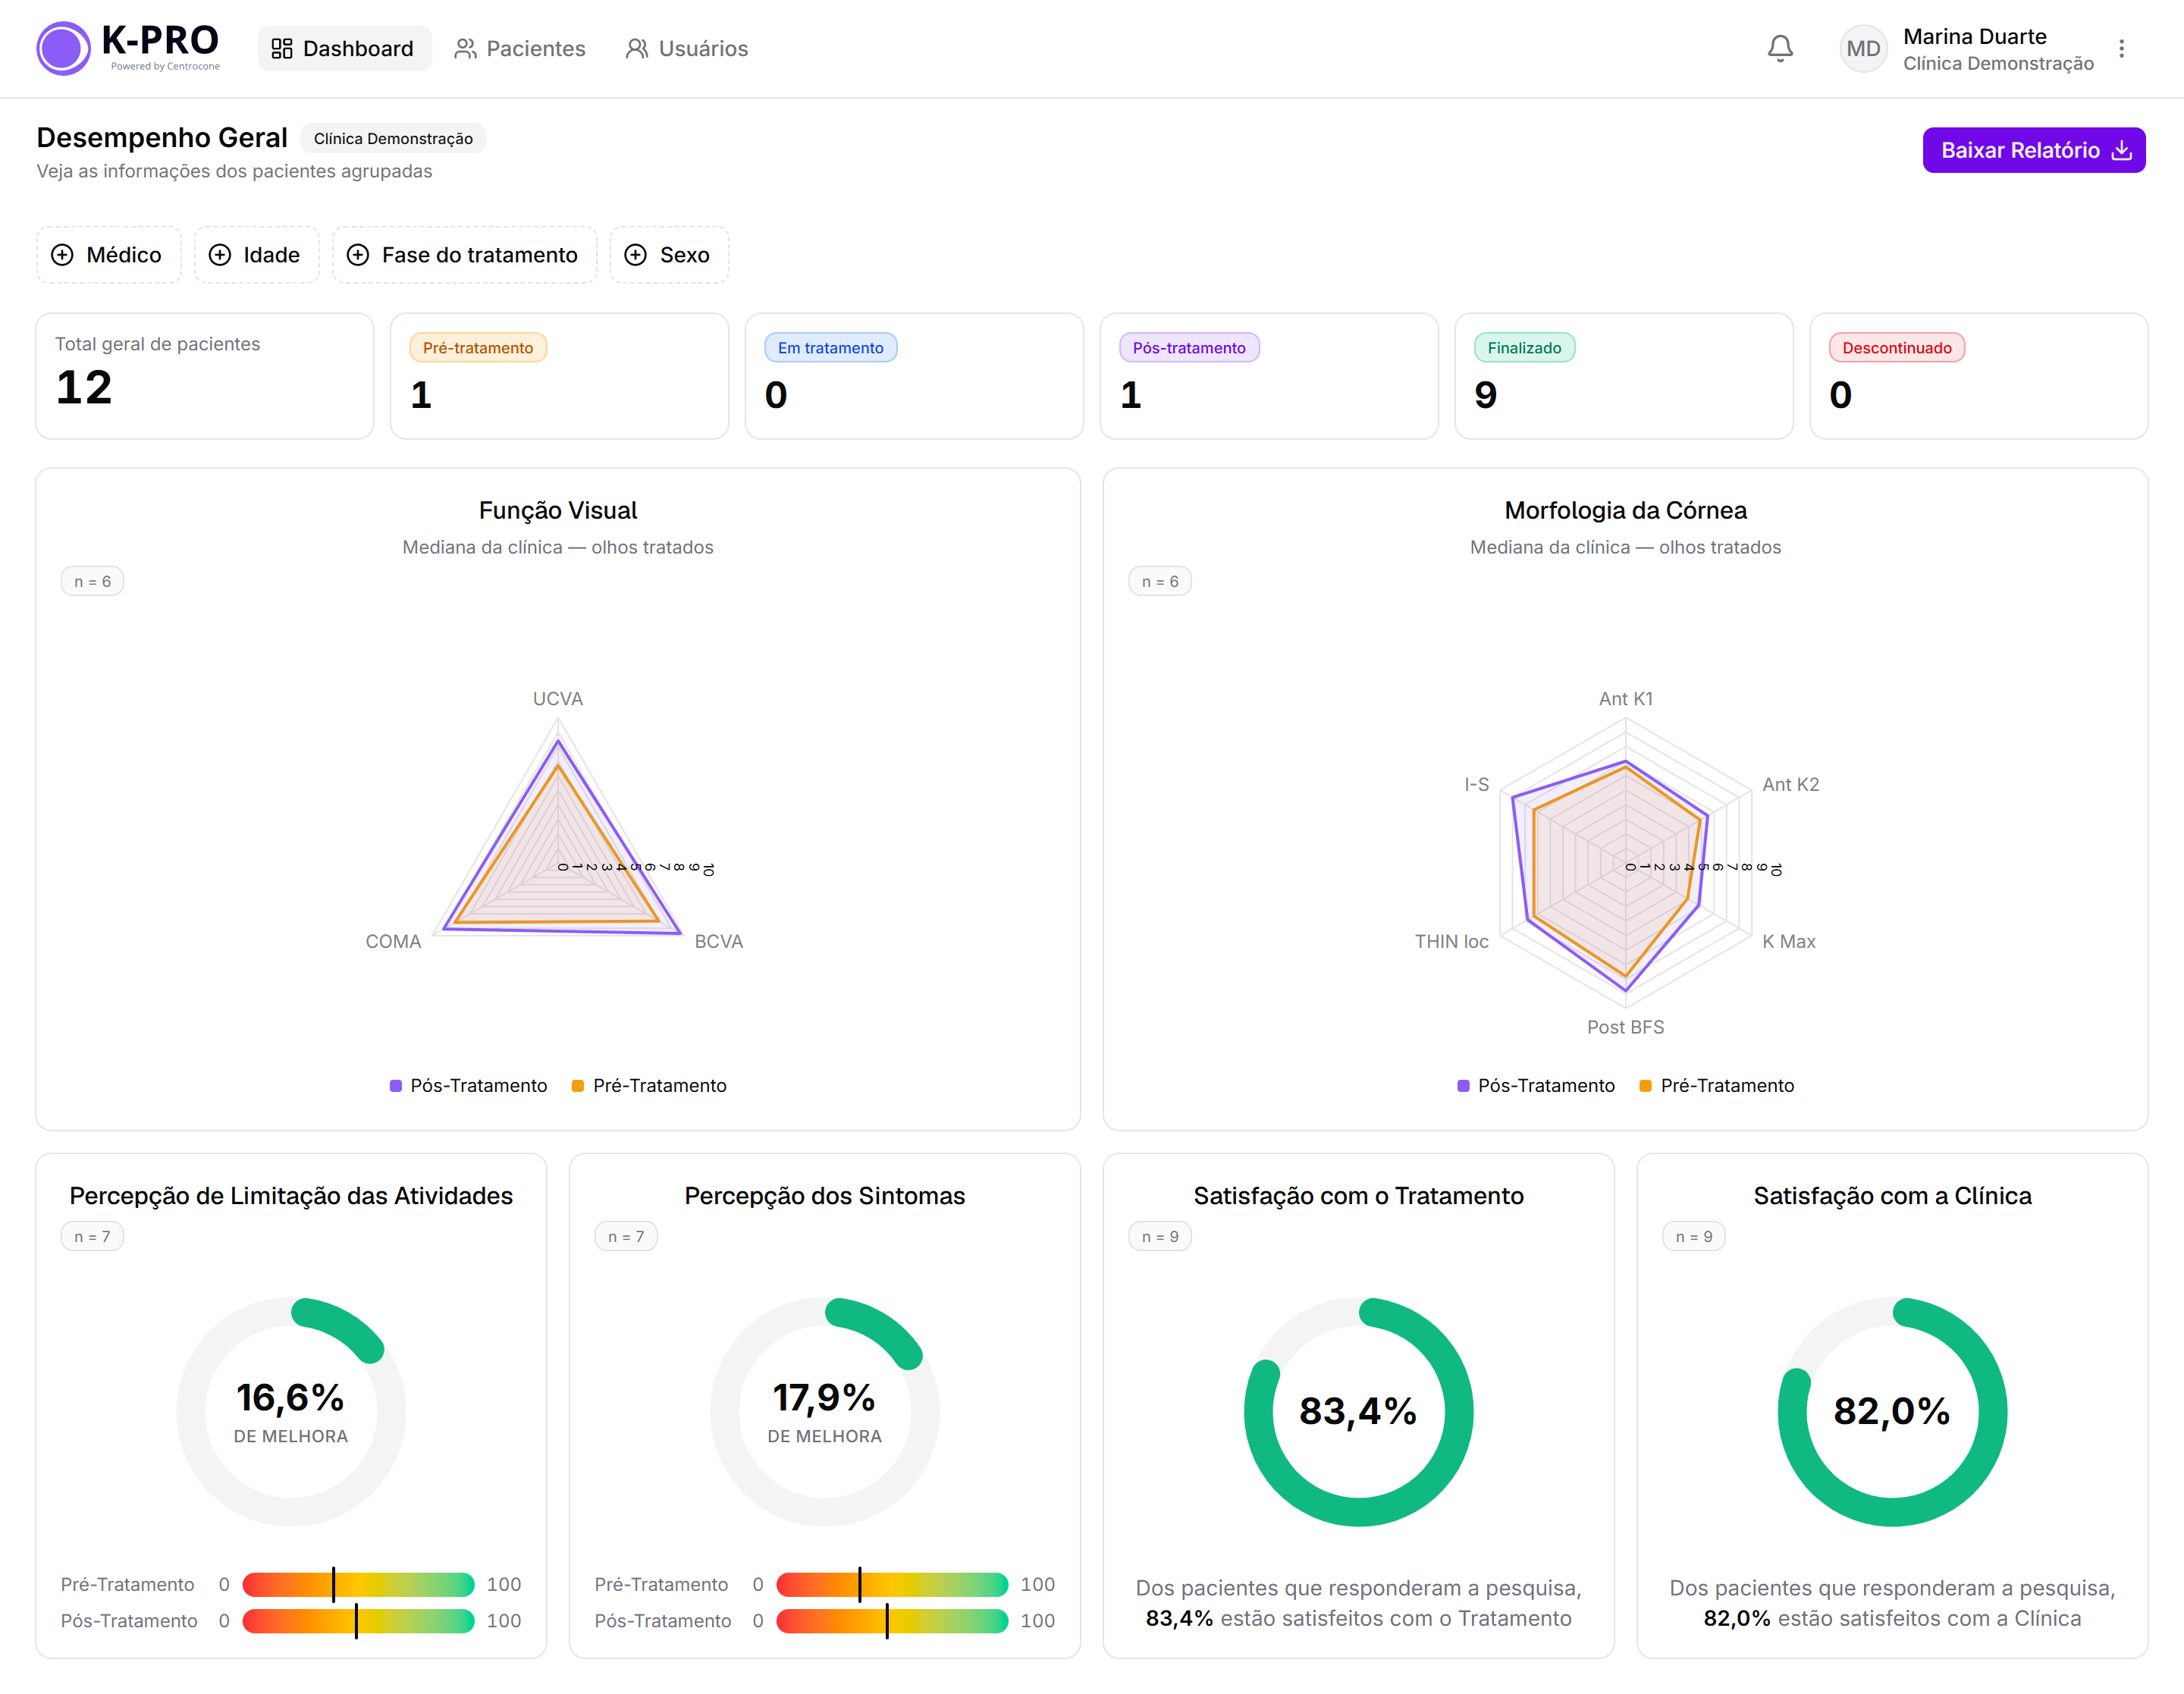This screenshot has width=2184, height=1694.
Task: Click n = 7 badge in Percepção dos Sintomas
Action: pos(626,1236)
